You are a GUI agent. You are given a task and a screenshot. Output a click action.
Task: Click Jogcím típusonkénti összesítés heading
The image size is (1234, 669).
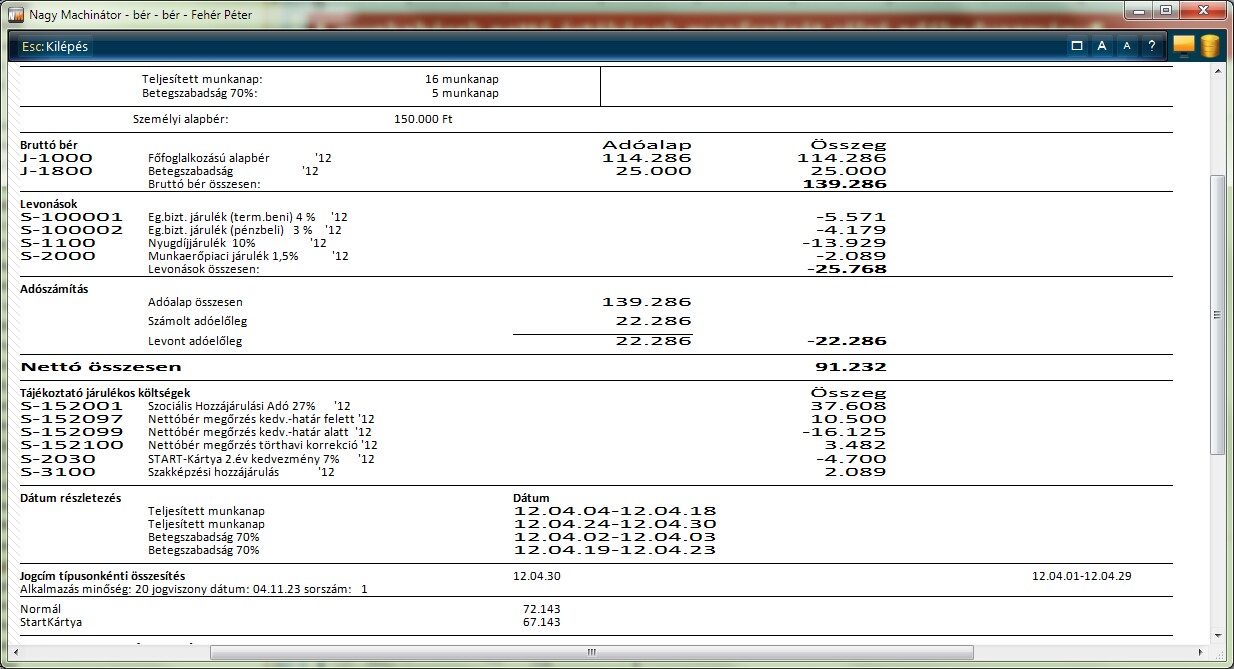[x=103, y=576]
